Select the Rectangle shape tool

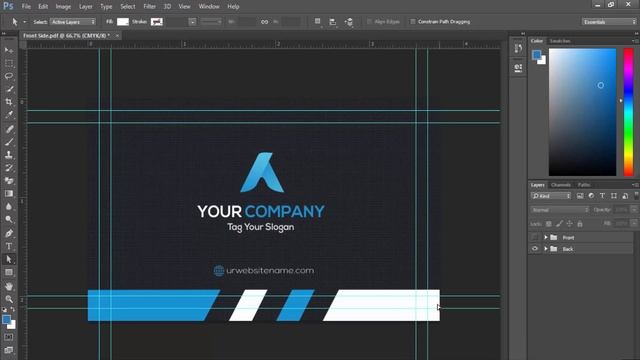pos(9,272)
